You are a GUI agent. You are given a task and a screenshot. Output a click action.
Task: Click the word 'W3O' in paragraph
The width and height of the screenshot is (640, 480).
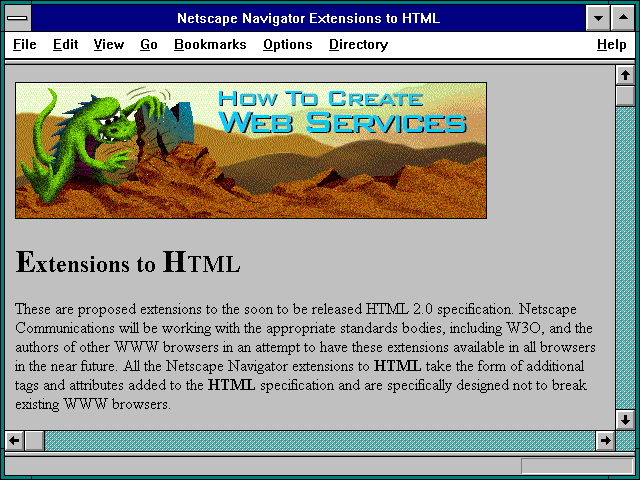point(524,328)
